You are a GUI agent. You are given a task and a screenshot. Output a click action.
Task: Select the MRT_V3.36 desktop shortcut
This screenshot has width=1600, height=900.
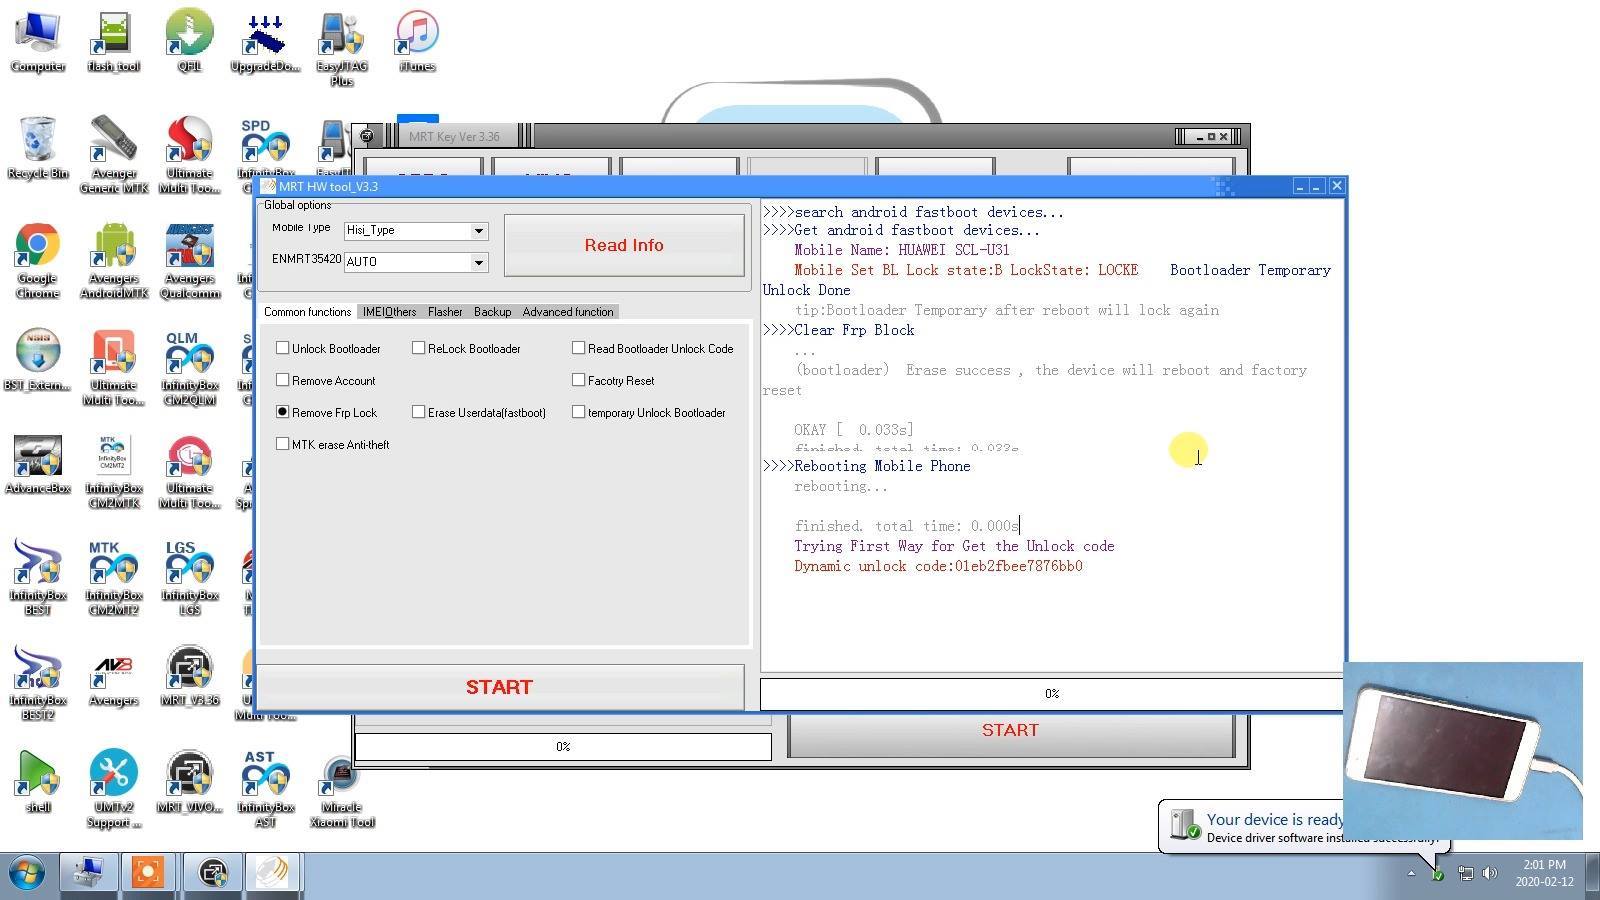(x=189, y=676)
